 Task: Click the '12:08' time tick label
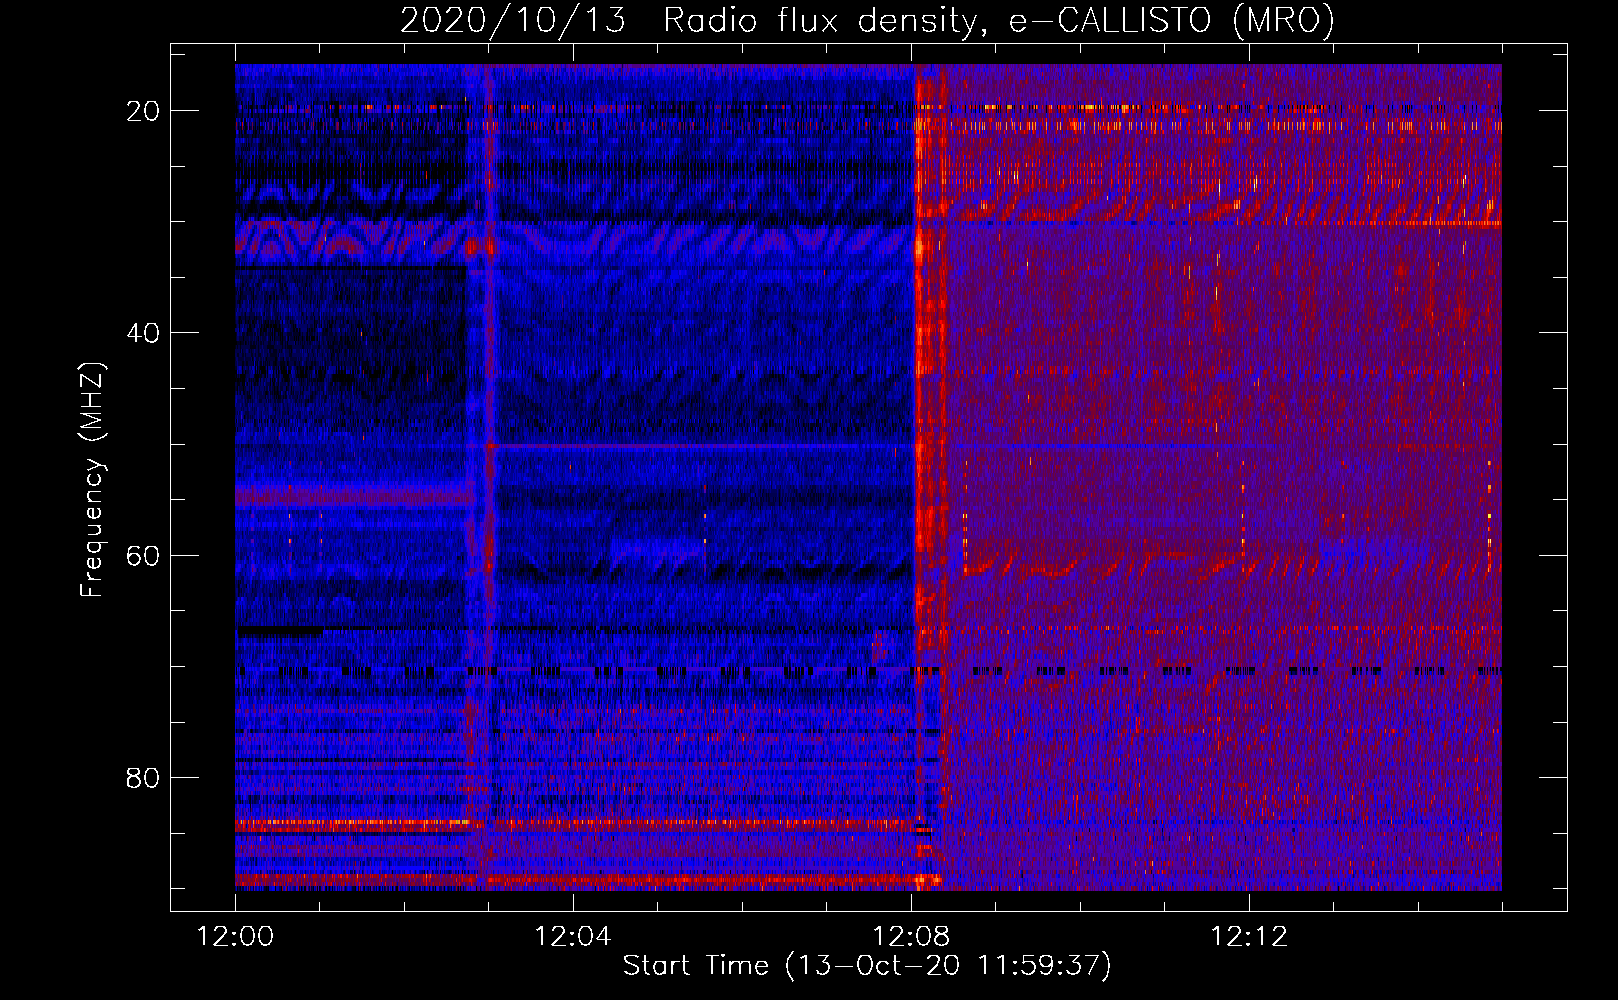(x=911, y=937)
